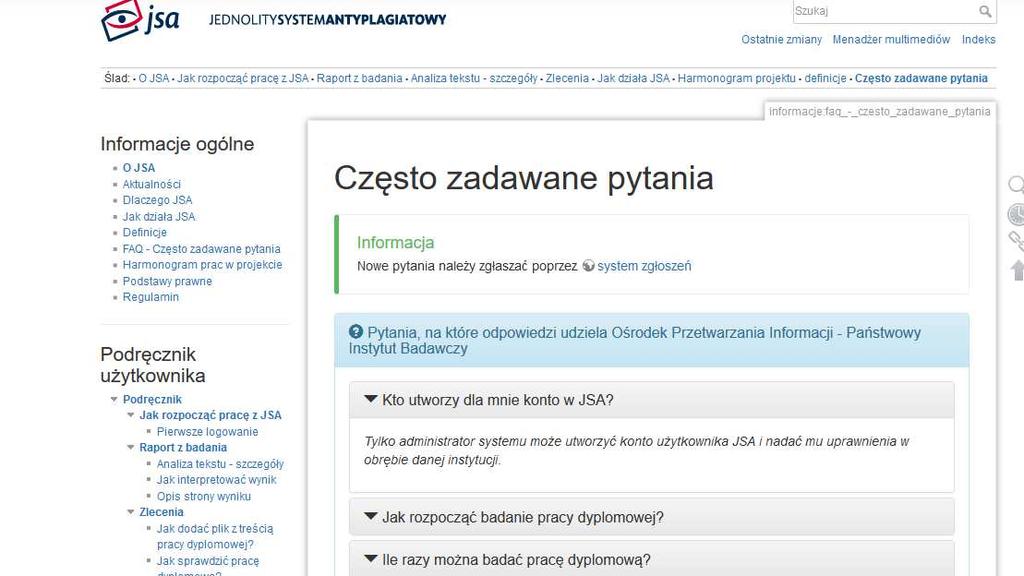The image size is (1024, 576).
Task: Click the 'Informacje ogólne' sidebar heading
Action: [177, 144]
